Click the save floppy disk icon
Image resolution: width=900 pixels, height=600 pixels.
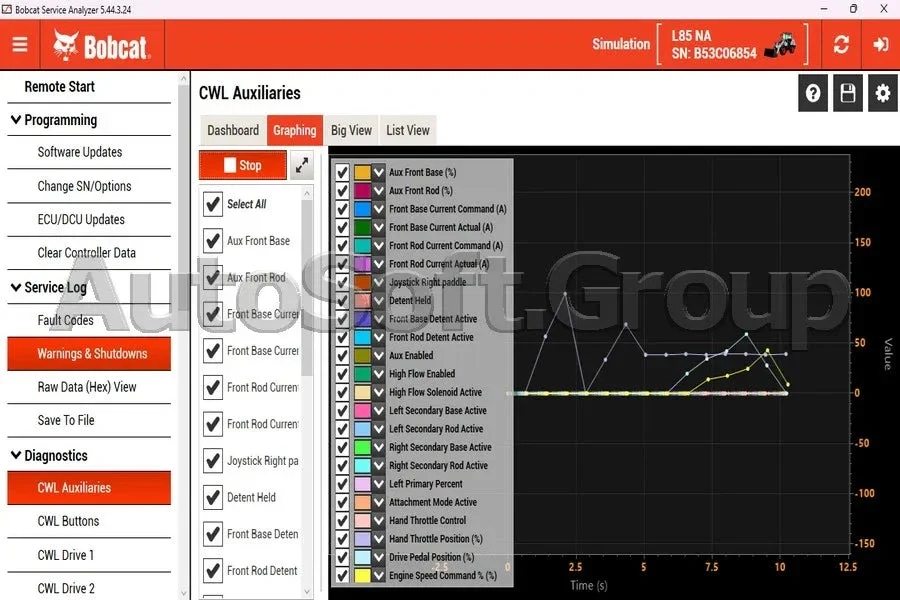click(848, 93)
